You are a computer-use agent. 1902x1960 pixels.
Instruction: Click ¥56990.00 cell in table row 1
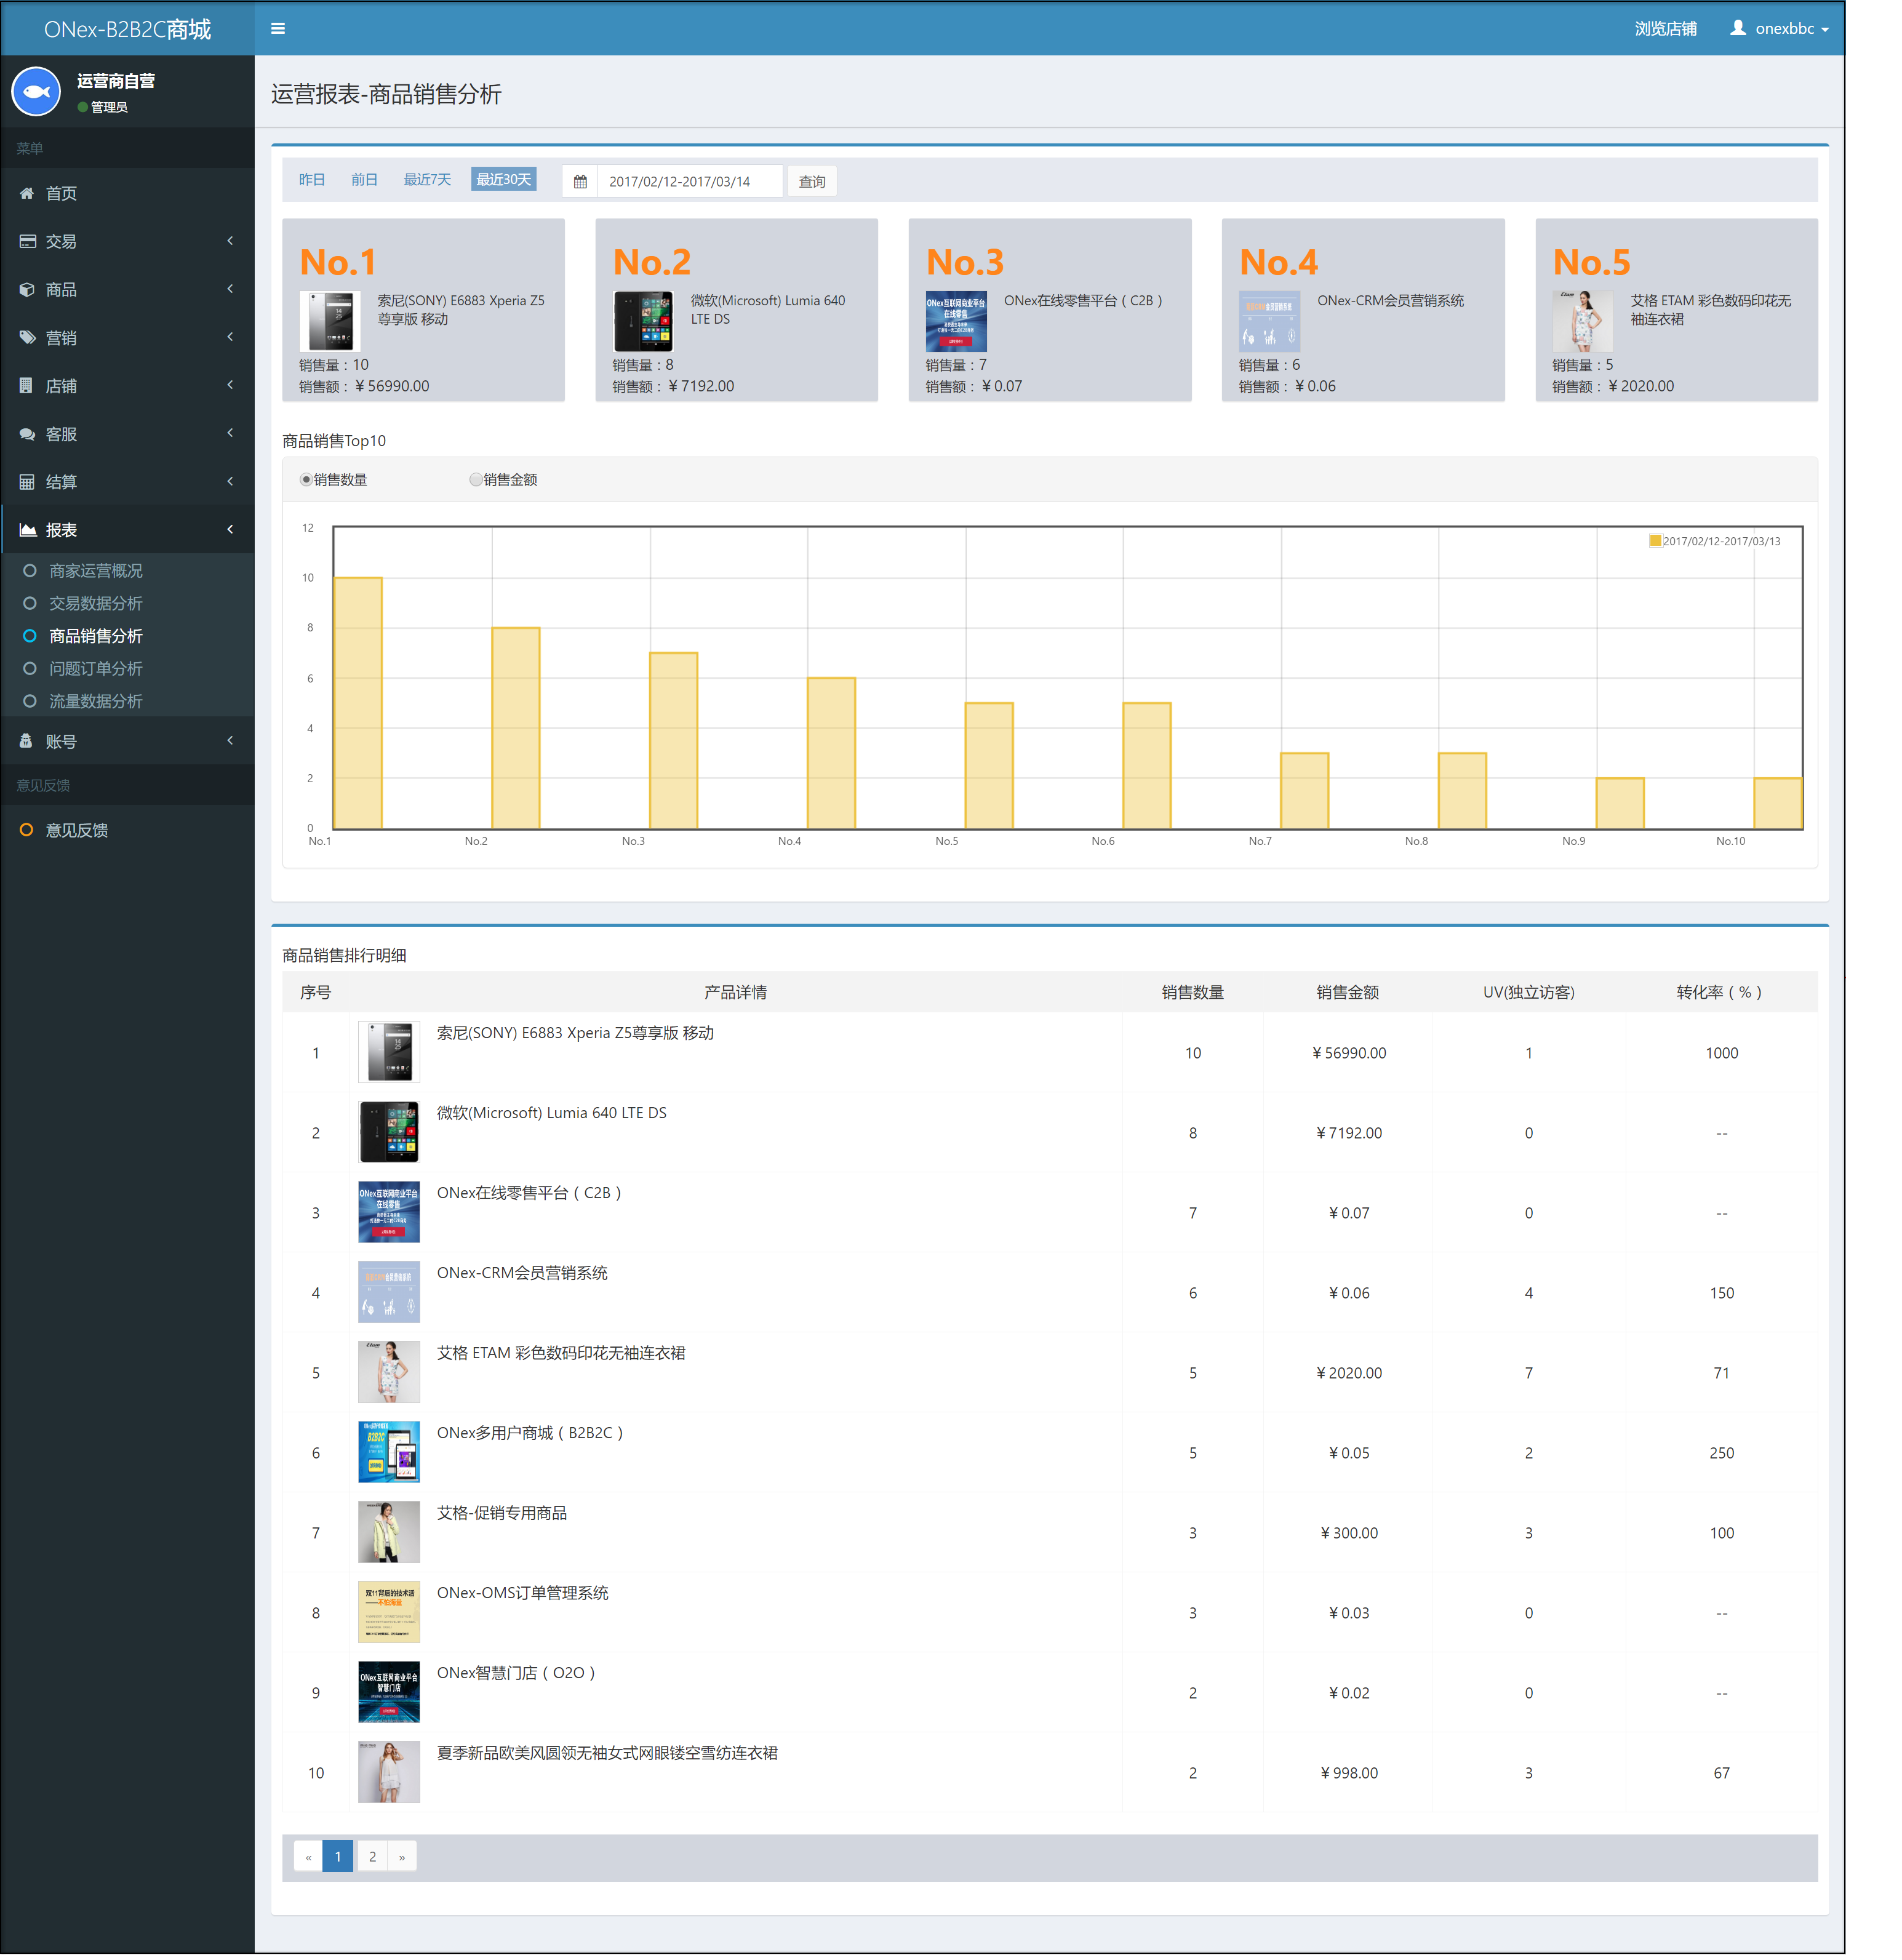[x=1349, y=1053]
